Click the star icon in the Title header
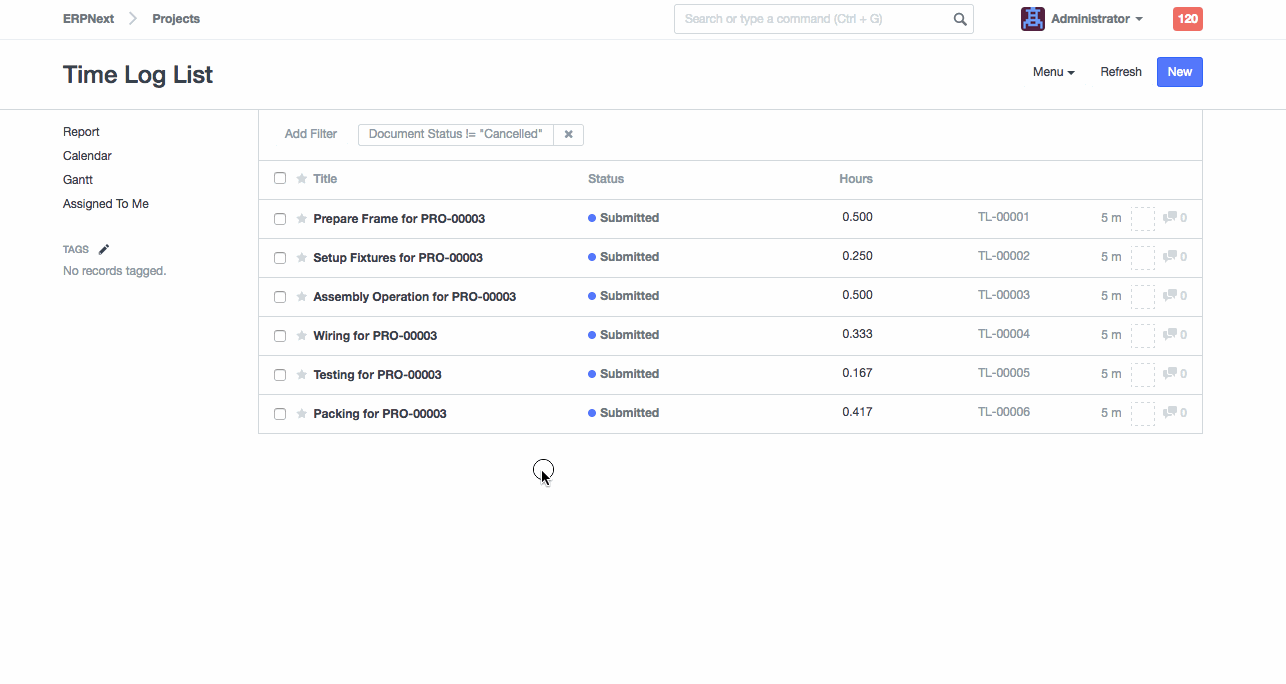Screen dimensions: 1286x684 301,179
